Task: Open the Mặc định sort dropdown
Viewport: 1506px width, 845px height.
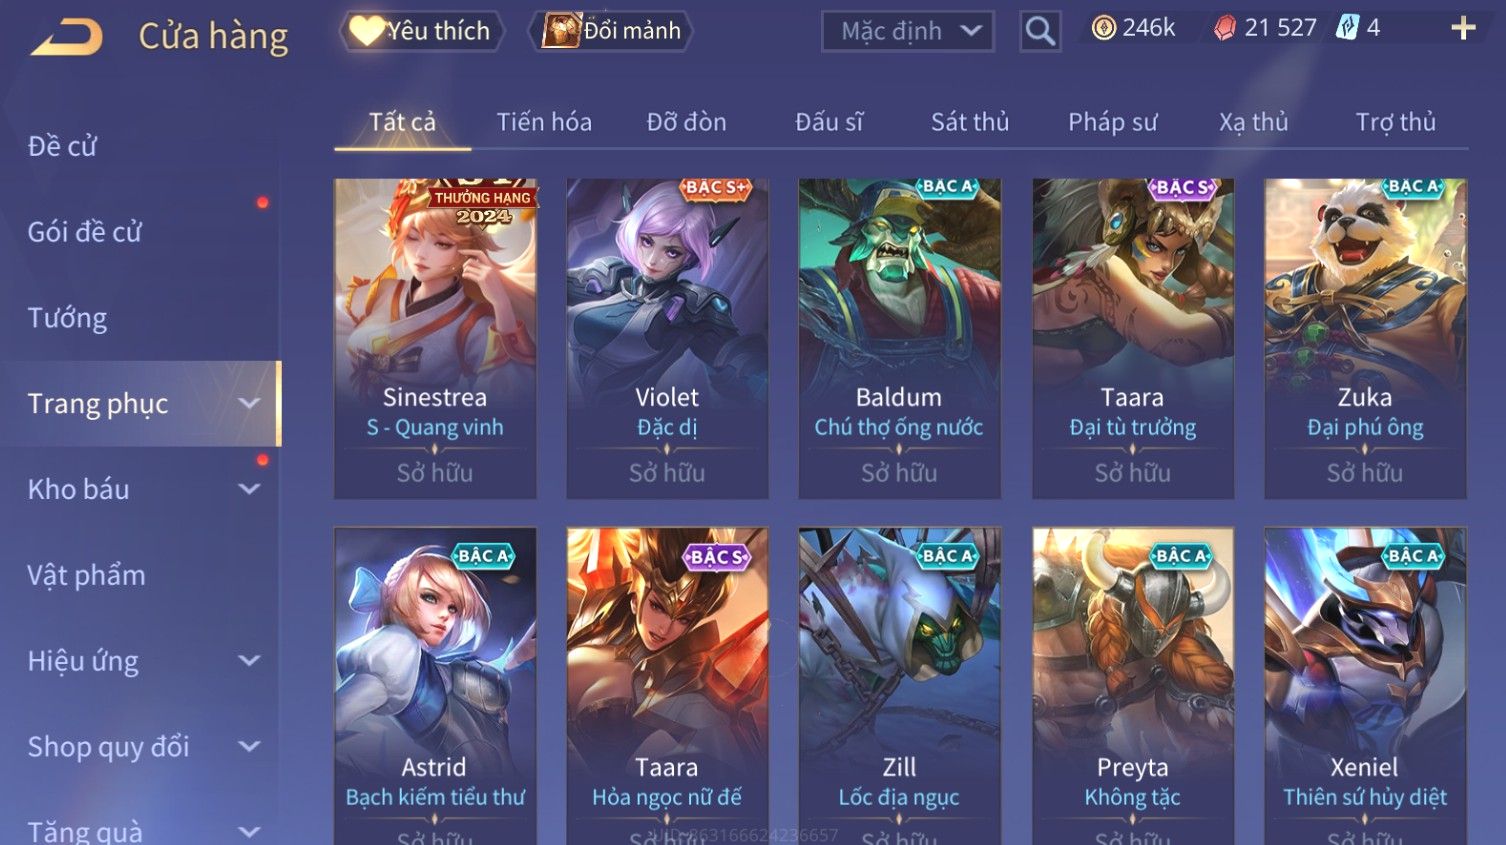Action: tap(908, 31)
